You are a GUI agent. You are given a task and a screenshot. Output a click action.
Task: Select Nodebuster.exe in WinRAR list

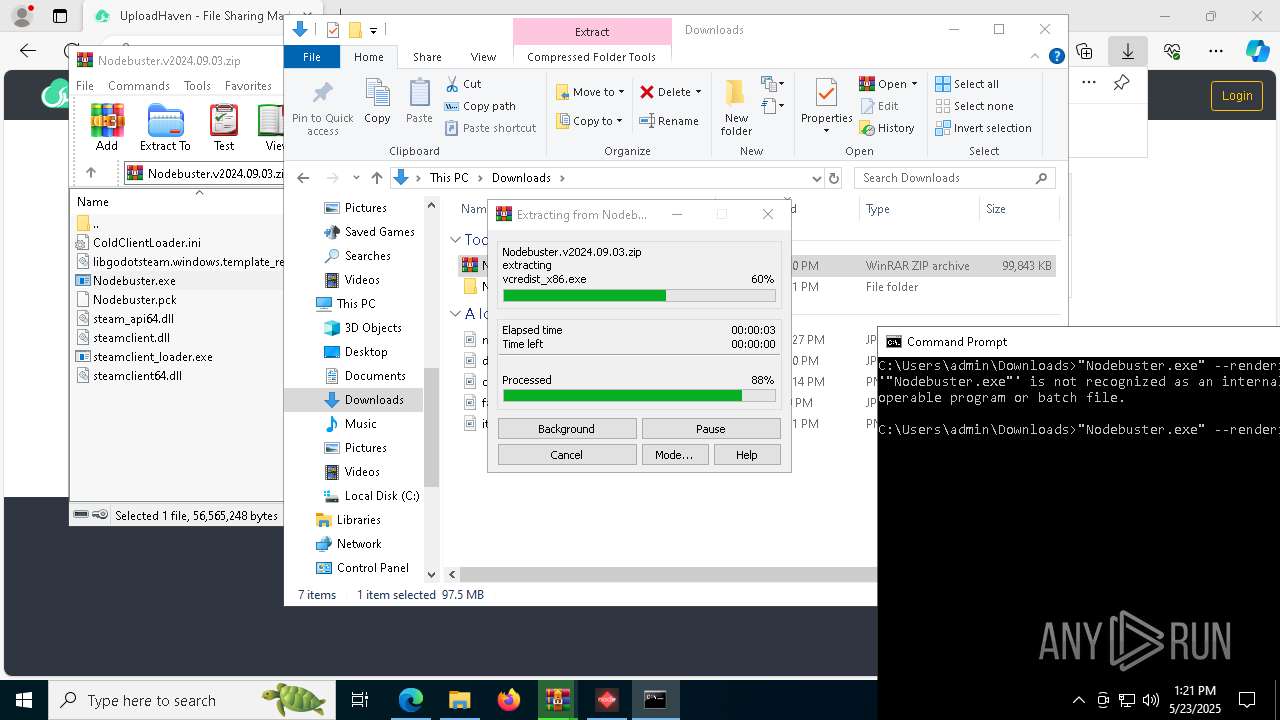coord(134,281)
